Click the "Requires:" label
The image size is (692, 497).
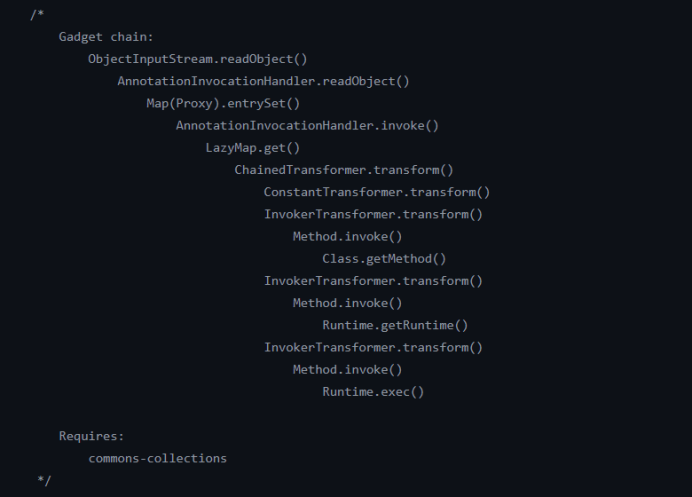point(90,436)
